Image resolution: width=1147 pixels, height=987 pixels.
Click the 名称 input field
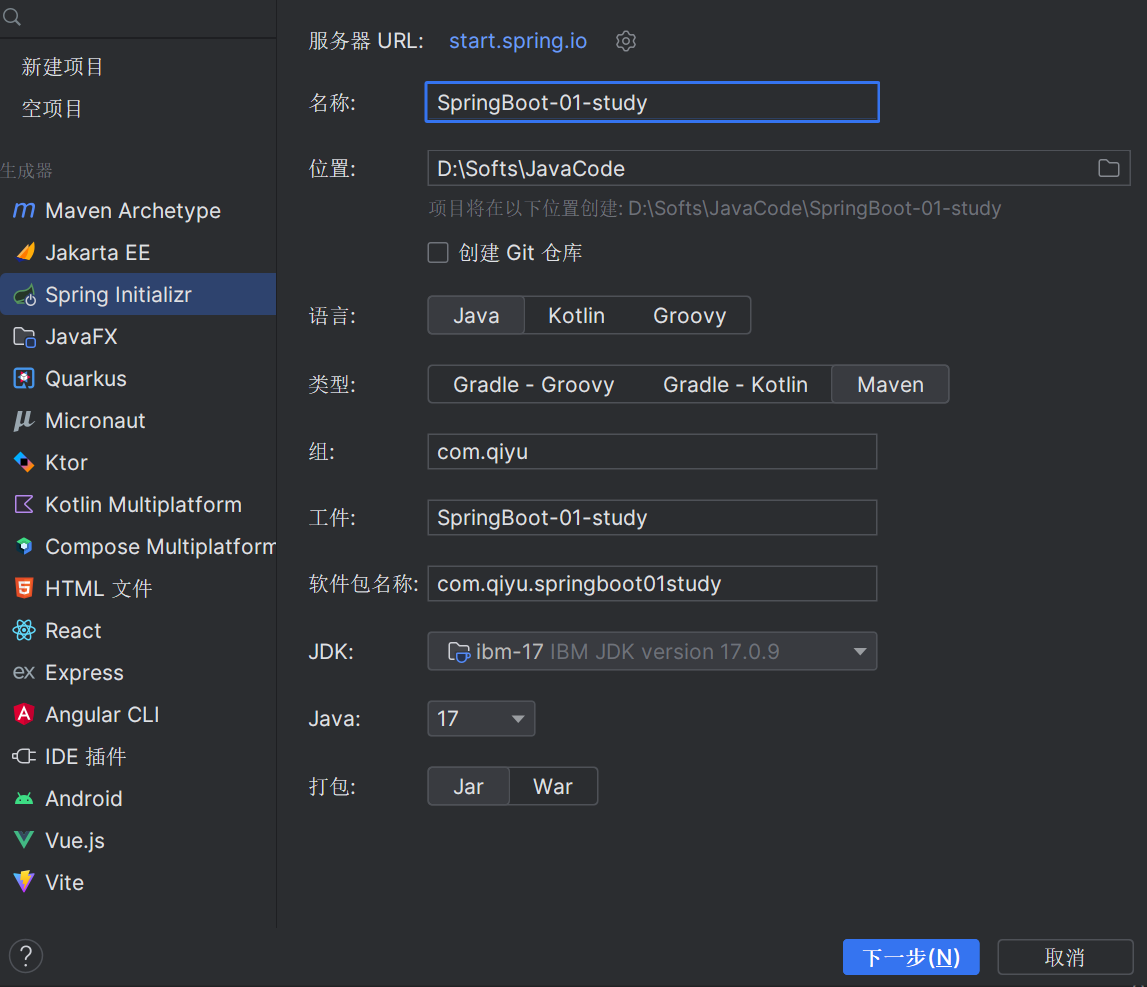click(651, 102)
